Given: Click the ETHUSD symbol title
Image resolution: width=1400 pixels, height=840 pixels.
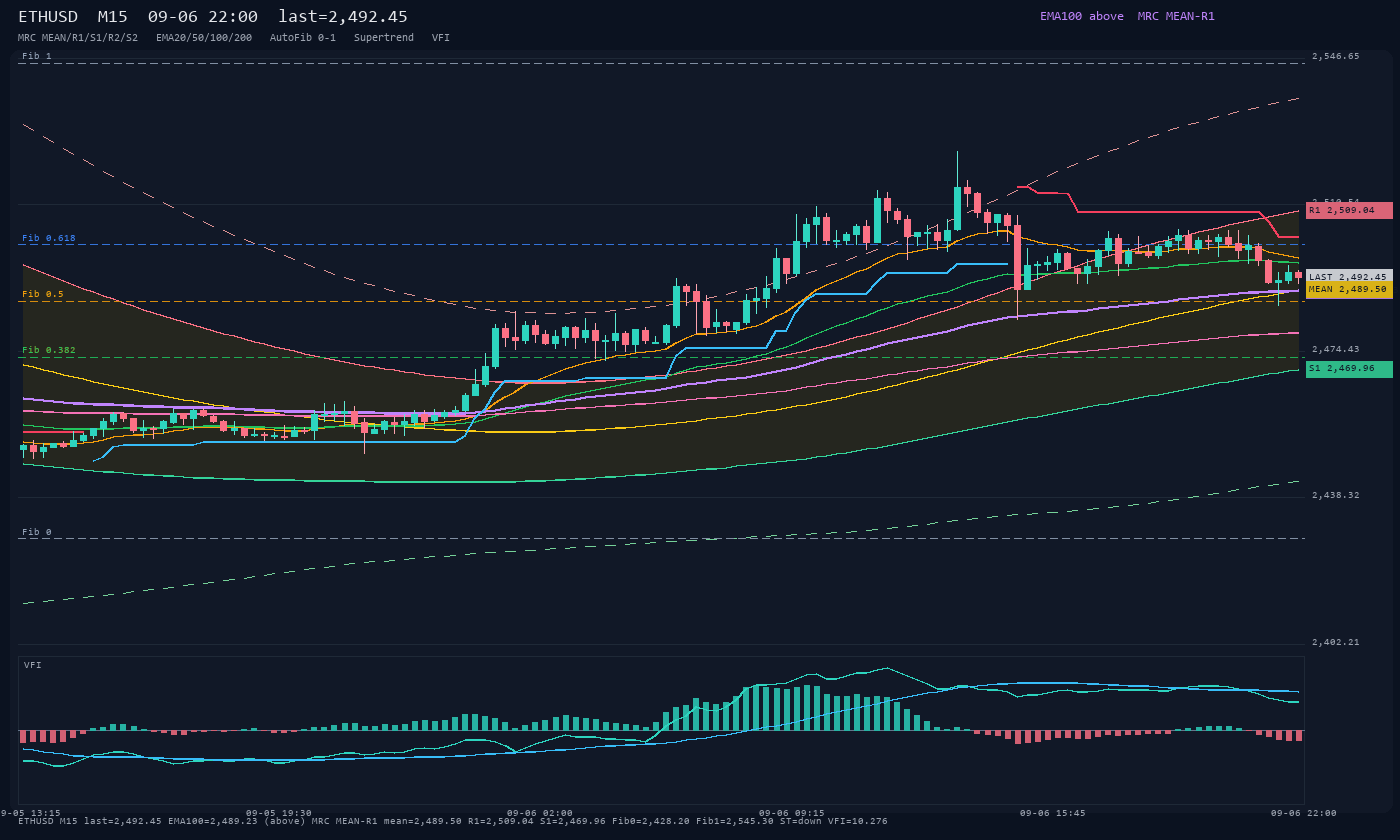Looking at the screenshot, I should pos(48,16).
